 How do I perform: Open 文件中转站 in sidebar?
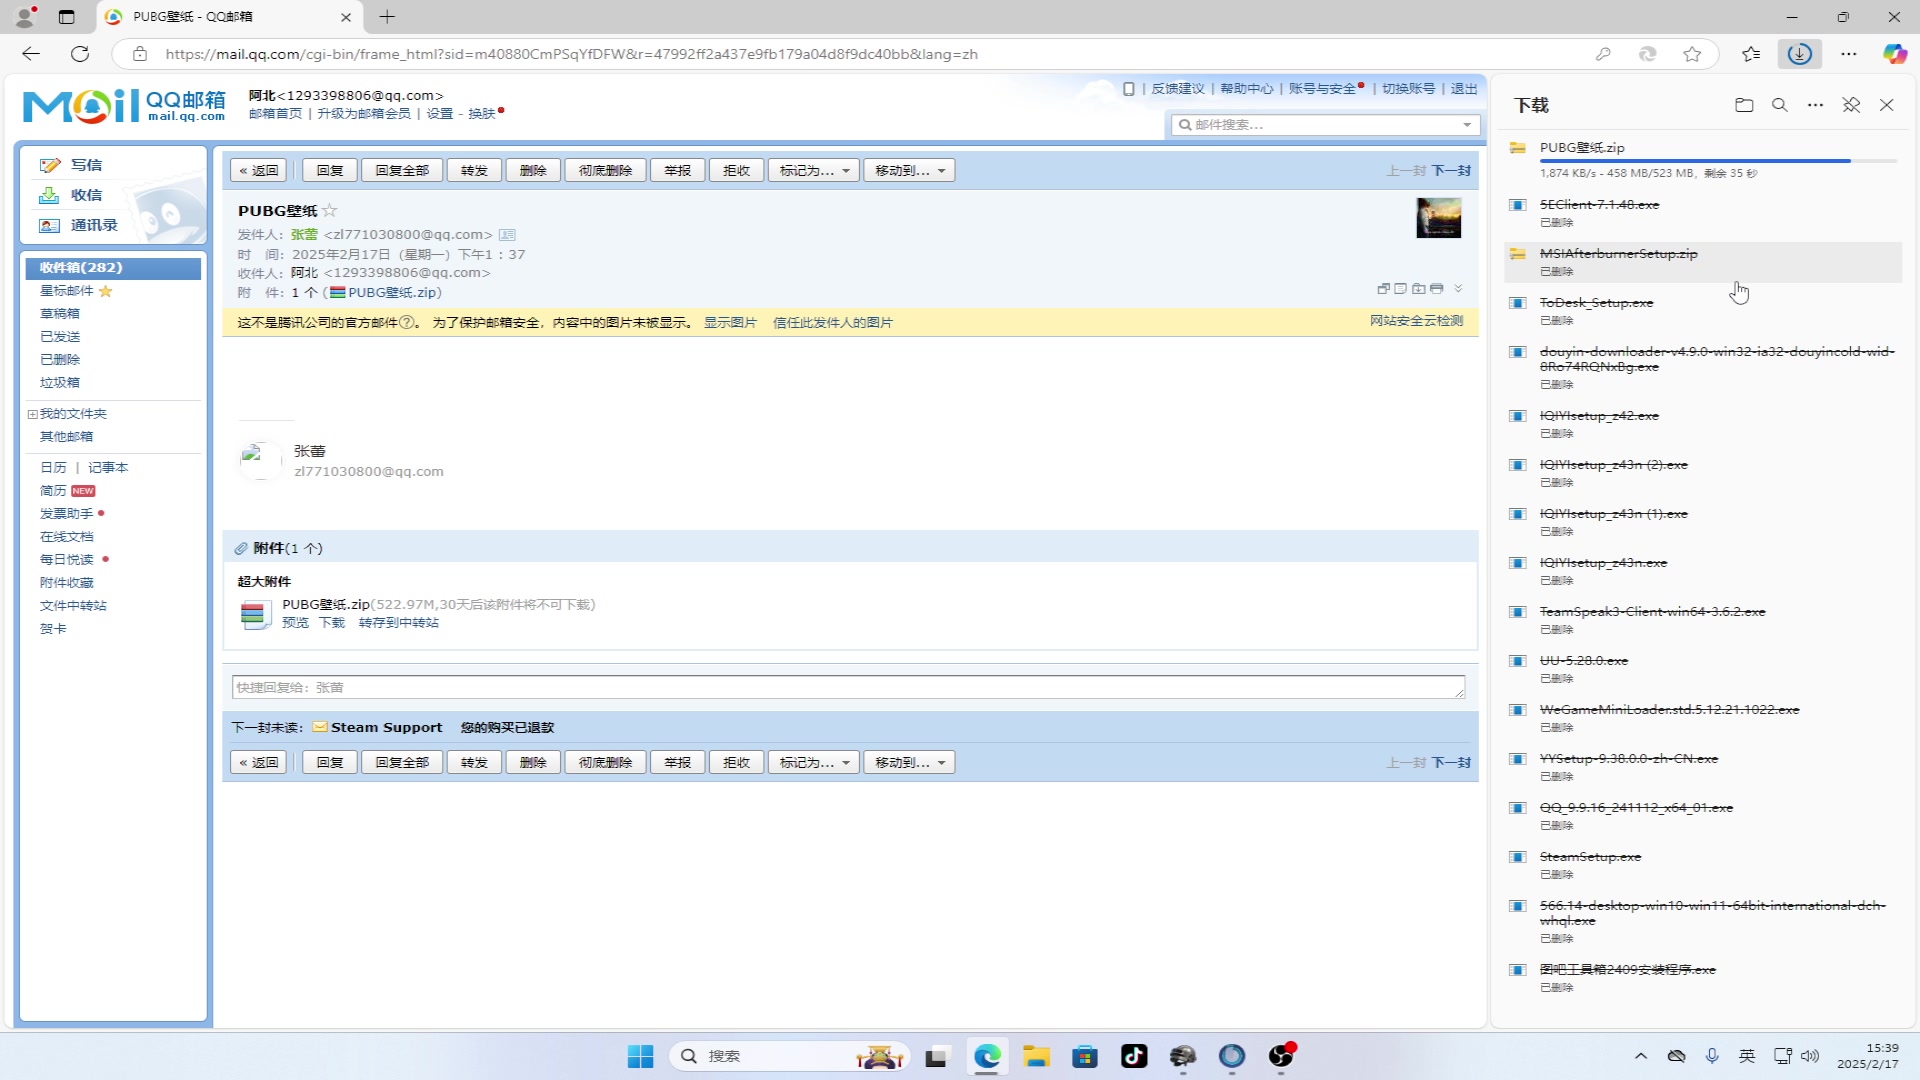[73, 606]
